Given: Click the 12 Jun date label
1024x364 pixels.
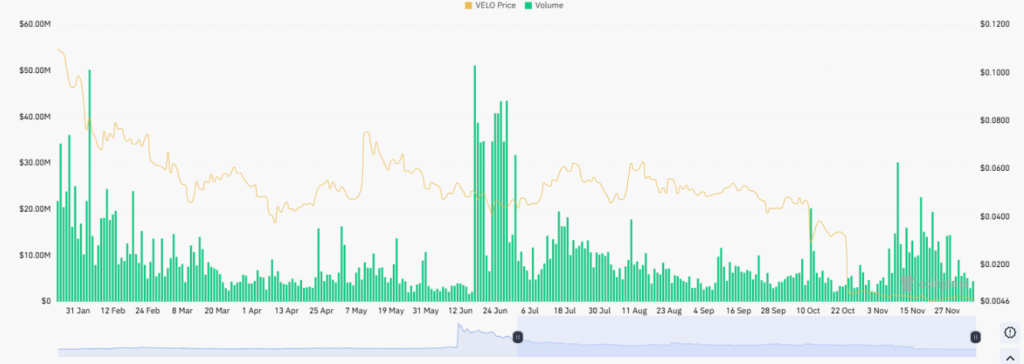Looking at the screenshot, I should (x=460, y=311).
